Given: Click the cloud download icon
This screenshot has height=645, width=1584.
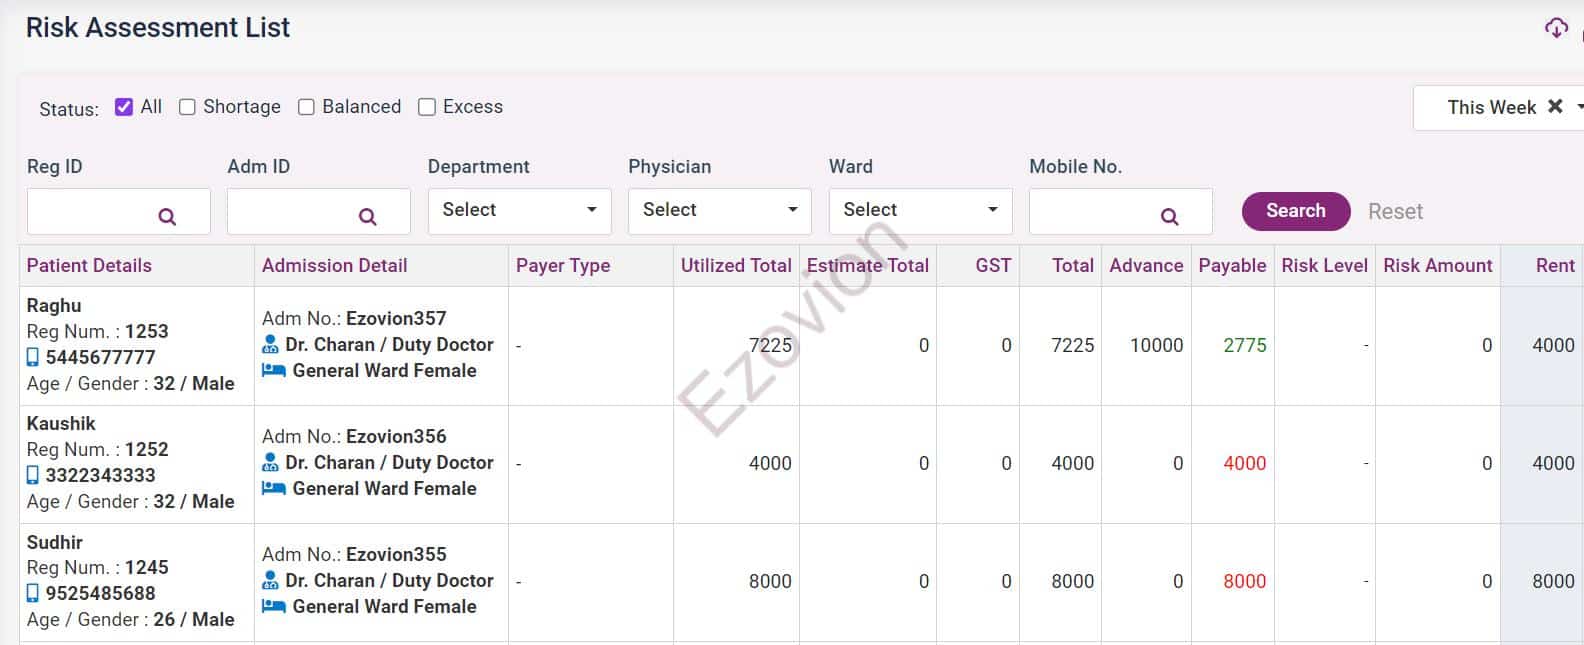Looking at the screenshot, I should [1555, 28].
